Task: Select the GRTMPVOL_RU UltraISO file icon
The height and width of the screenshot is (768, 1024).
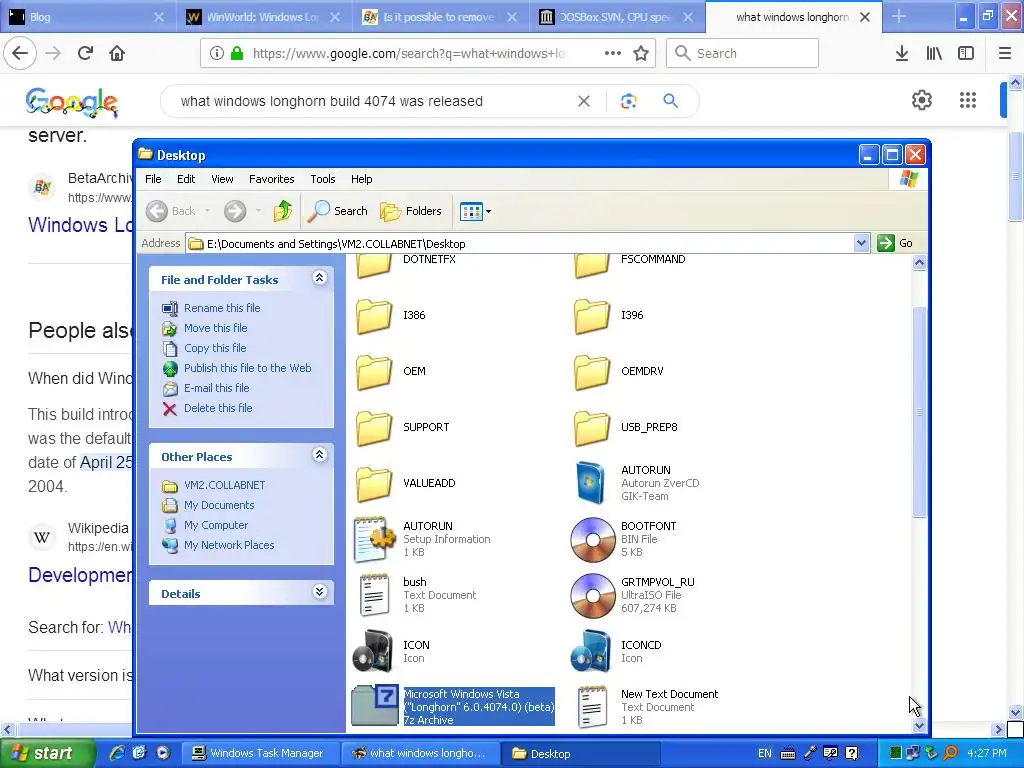Action: [x=592, y=596]
